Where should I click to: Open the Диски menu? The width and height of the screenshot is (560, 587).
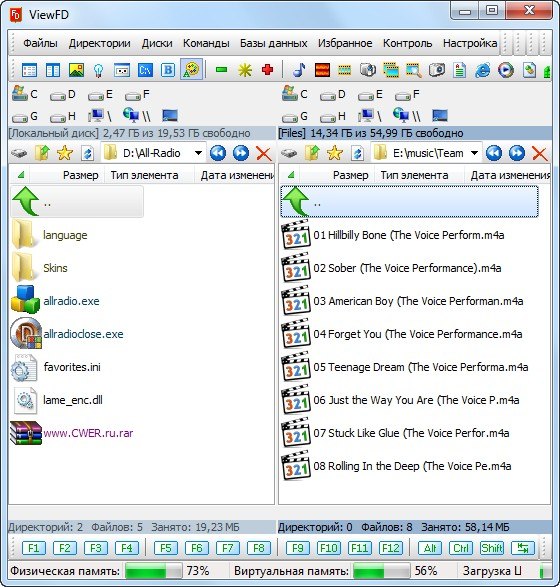[157, 43]
